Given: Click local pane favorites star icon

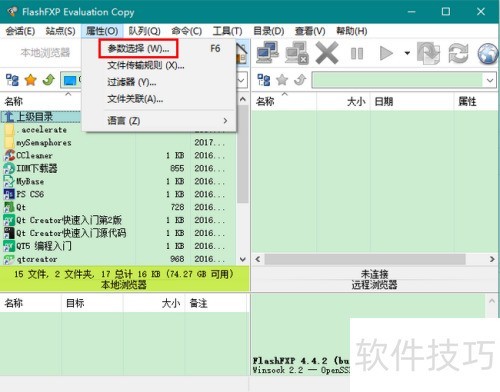Looking at the screenshot, I should 30,80.
